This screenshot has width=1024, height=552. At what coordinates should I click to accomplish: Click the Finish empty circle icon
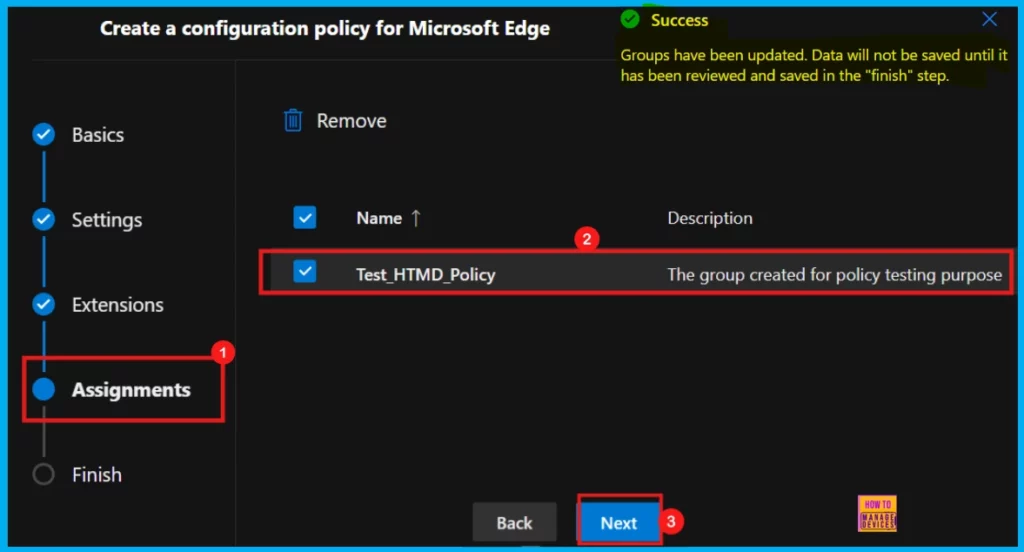pos(44,474)
